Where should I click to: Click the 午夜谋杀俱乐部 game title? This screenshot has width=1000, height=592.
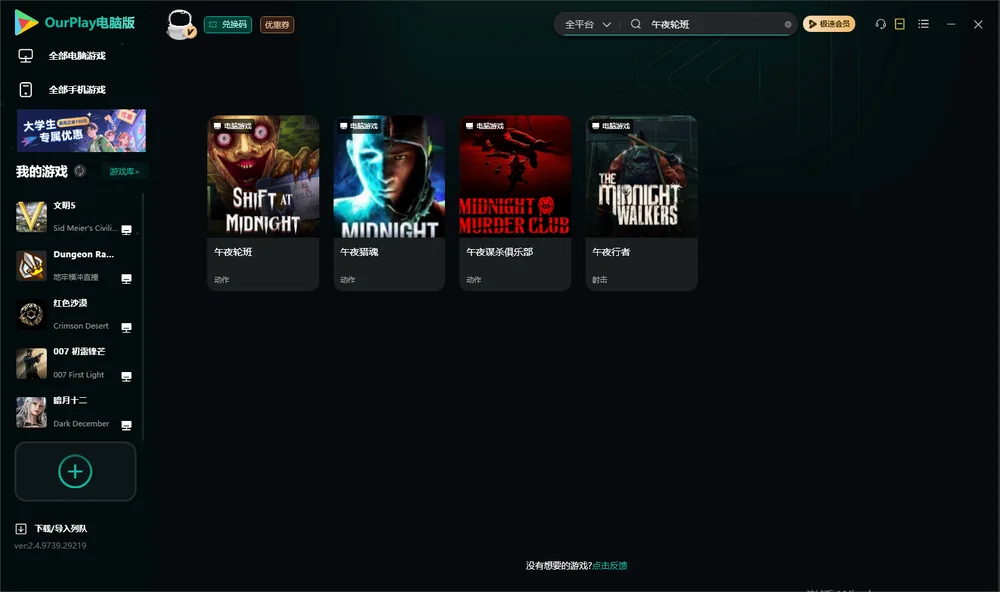pyautogui.click(x=500, y=252)
